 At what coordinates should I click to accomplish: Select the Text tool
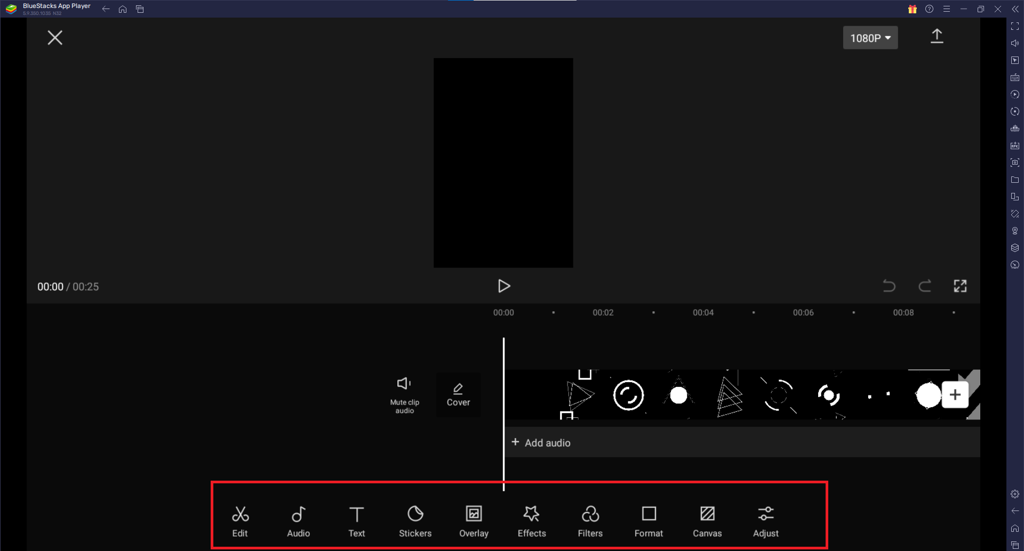click(356, 519)
